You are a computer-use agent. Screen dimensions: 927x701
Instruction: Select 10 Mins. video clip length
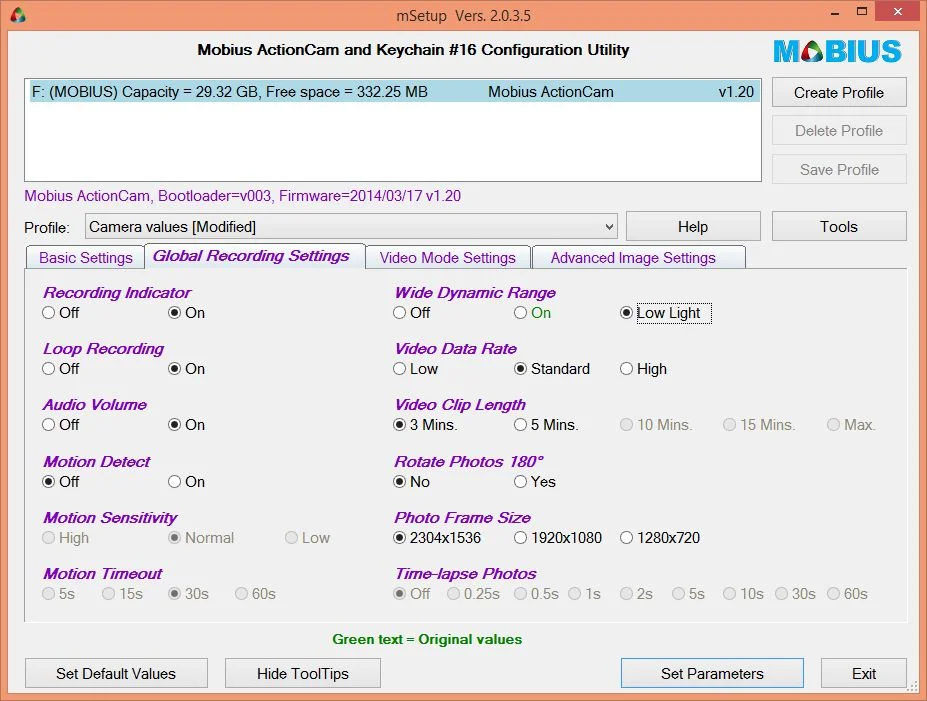pyautogui.click(x=656, y=425)
